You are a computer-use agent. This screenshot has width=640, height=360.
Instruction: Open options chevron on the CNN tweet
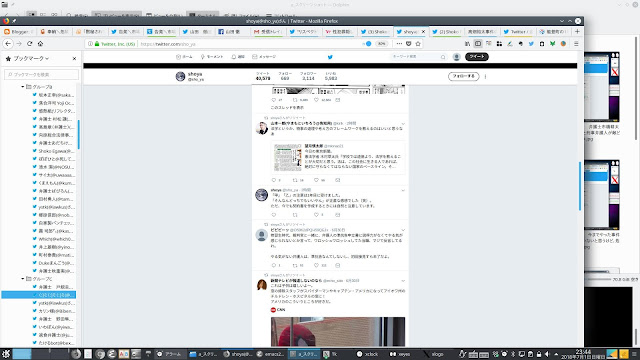click(x=403, y=281)
